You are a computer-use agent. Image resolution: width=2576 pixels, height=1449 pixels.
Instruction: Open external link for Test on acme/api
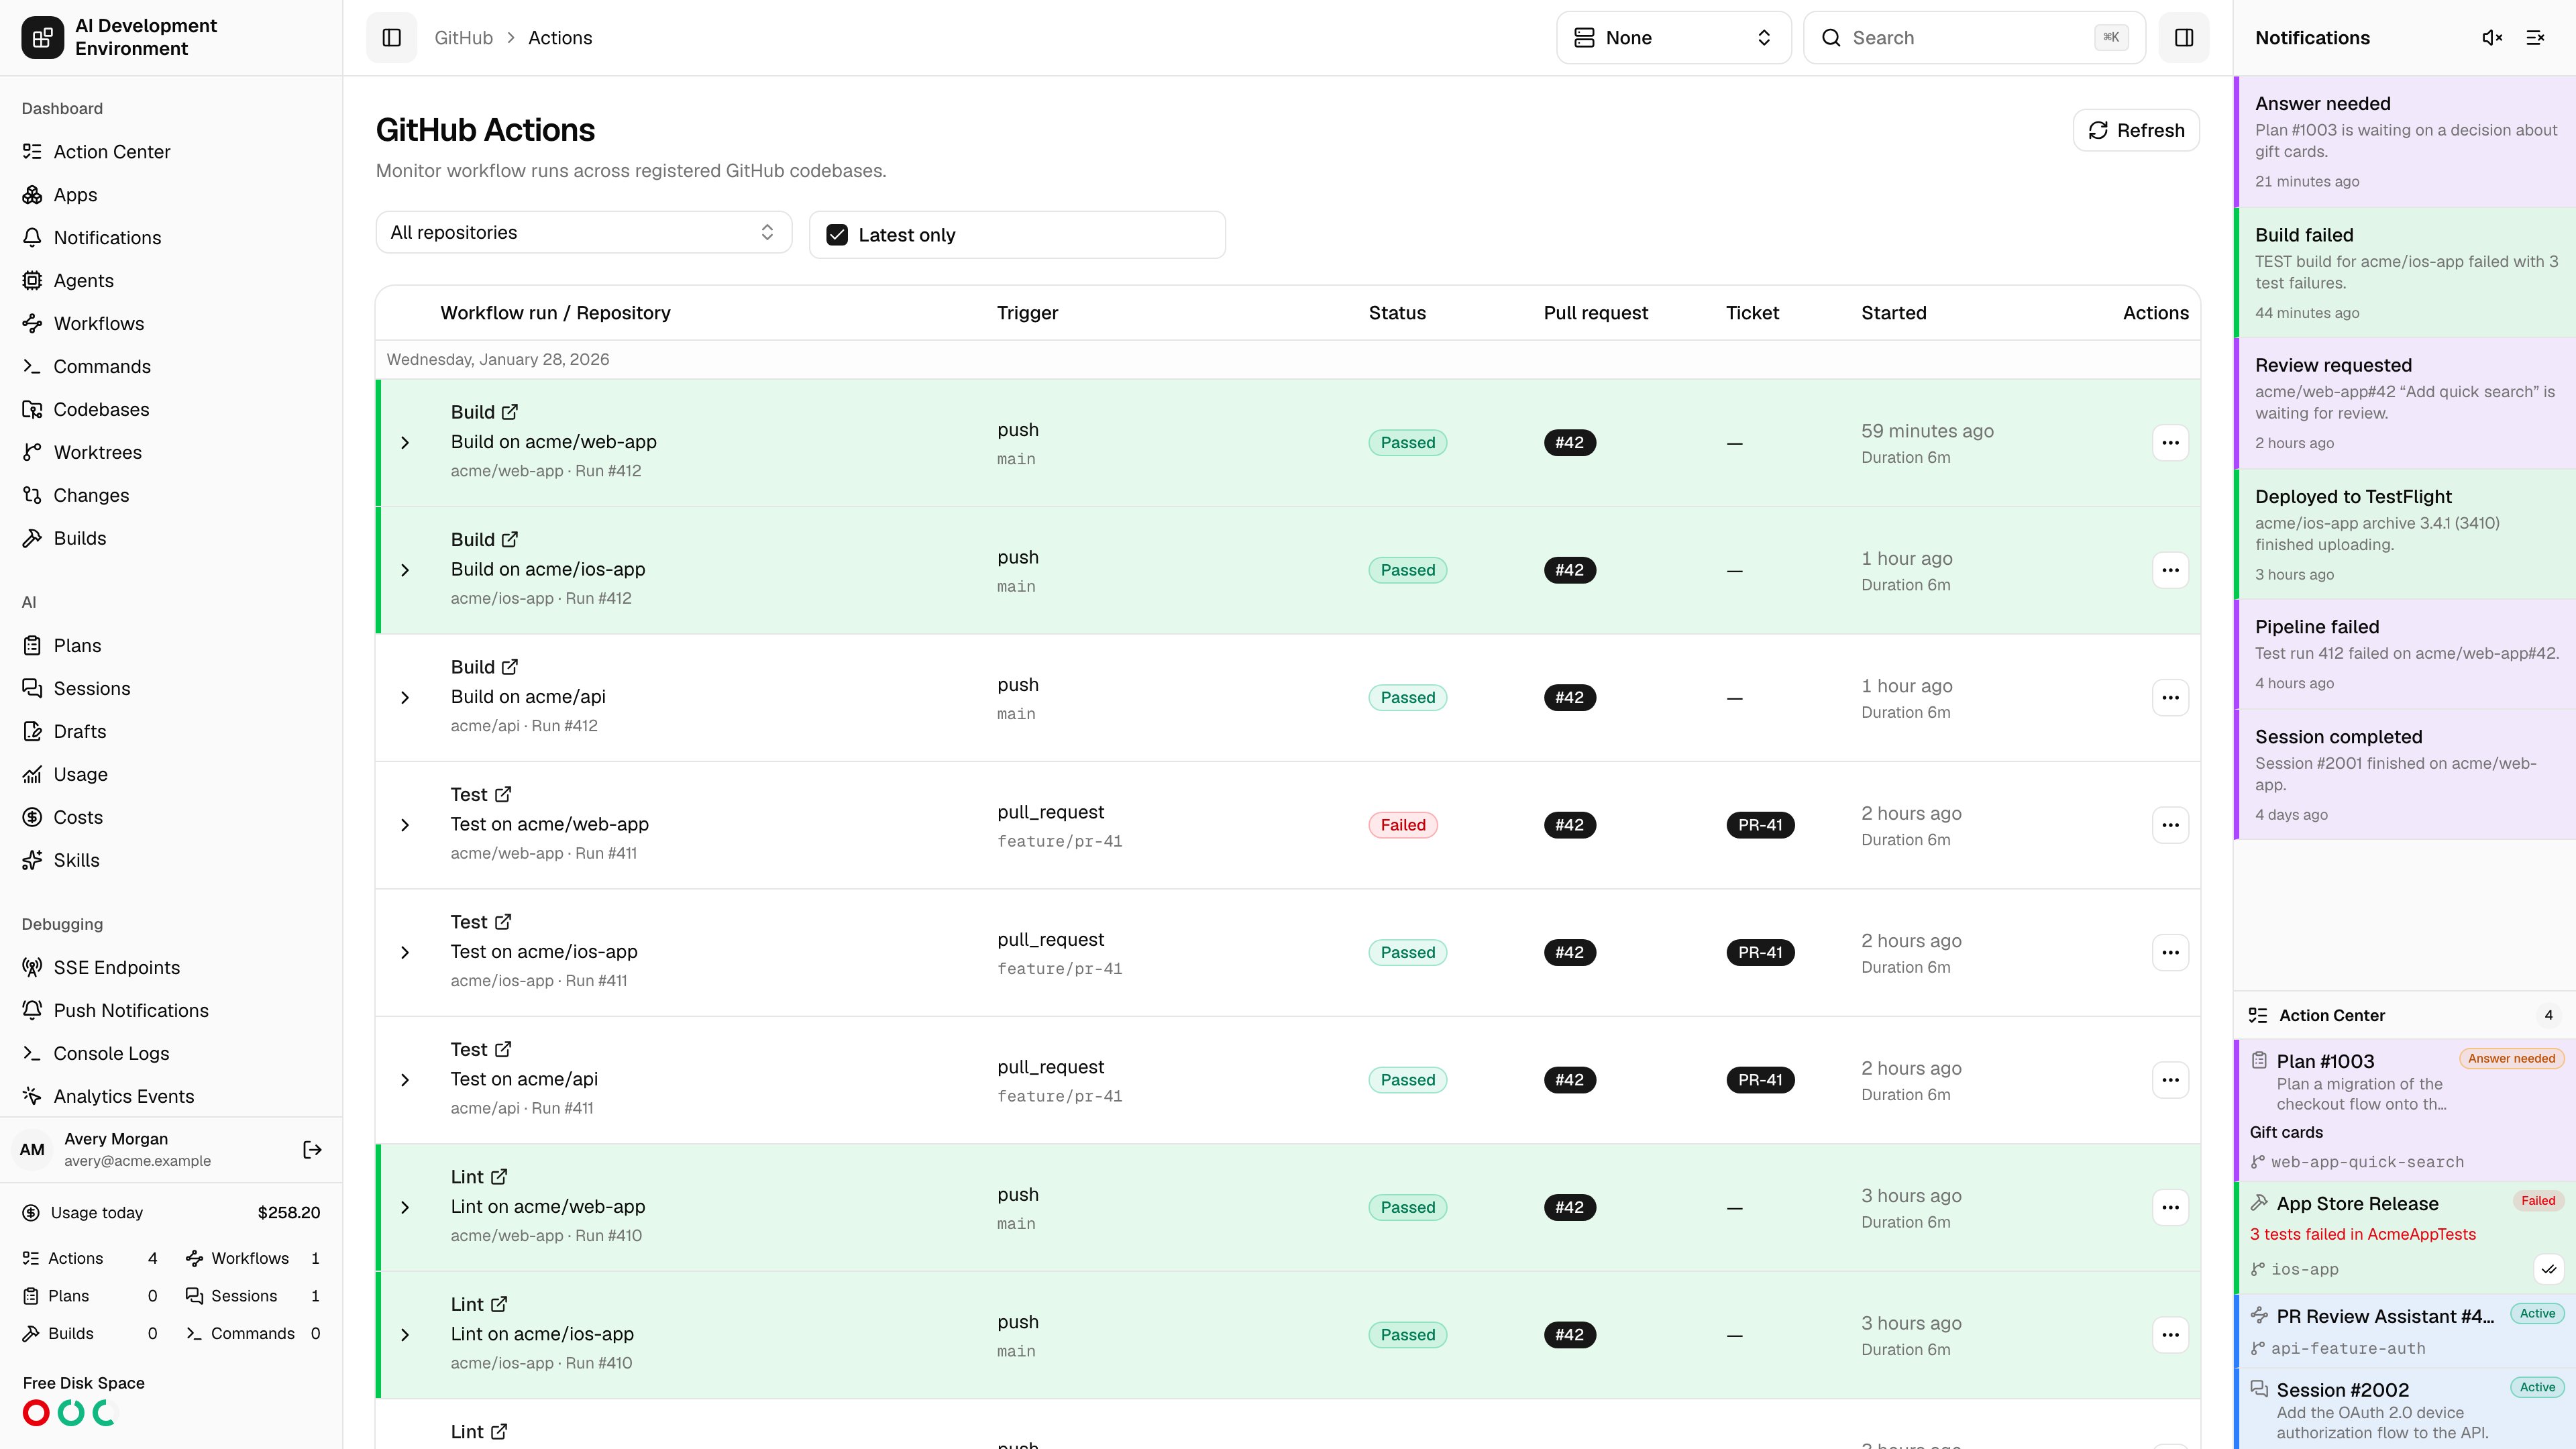coord(503,1050)
